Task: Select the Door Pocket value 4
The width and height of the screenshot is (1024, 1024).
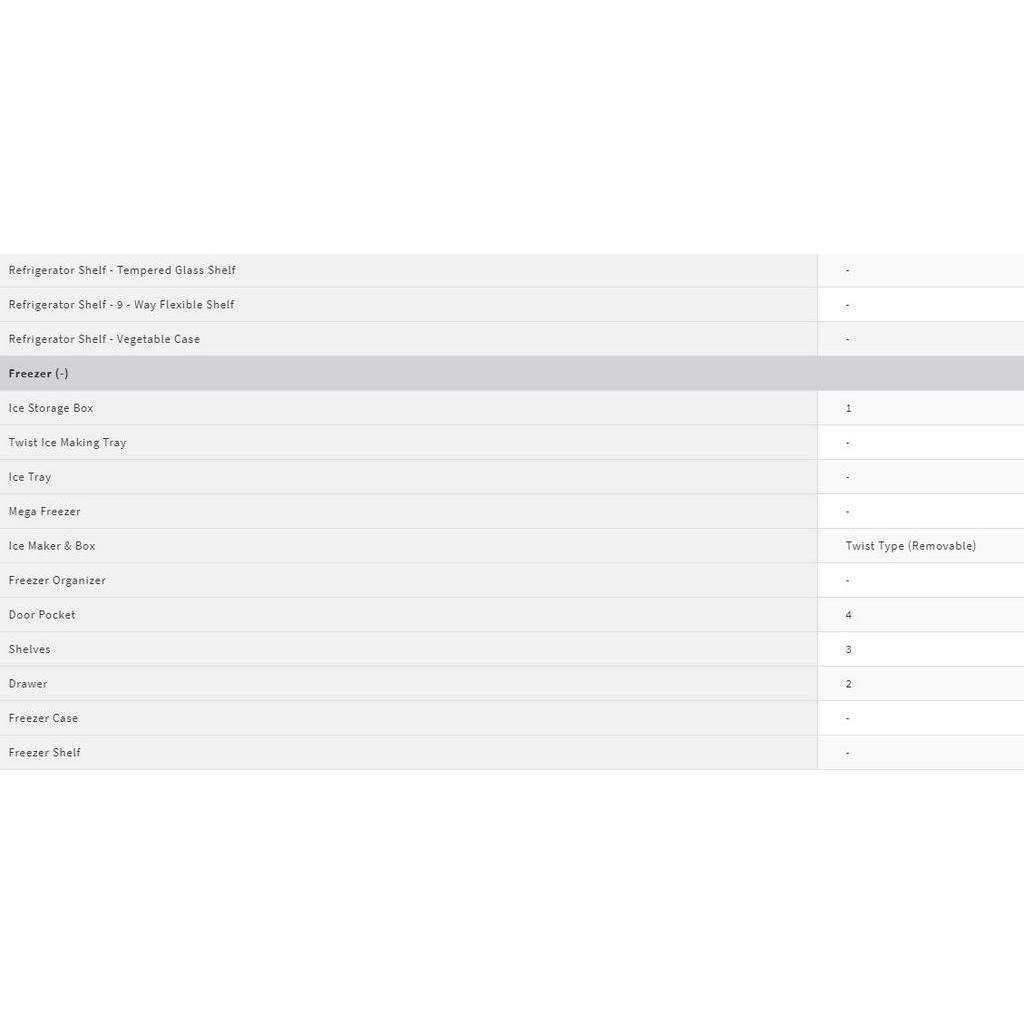Action: coord(849,615)
